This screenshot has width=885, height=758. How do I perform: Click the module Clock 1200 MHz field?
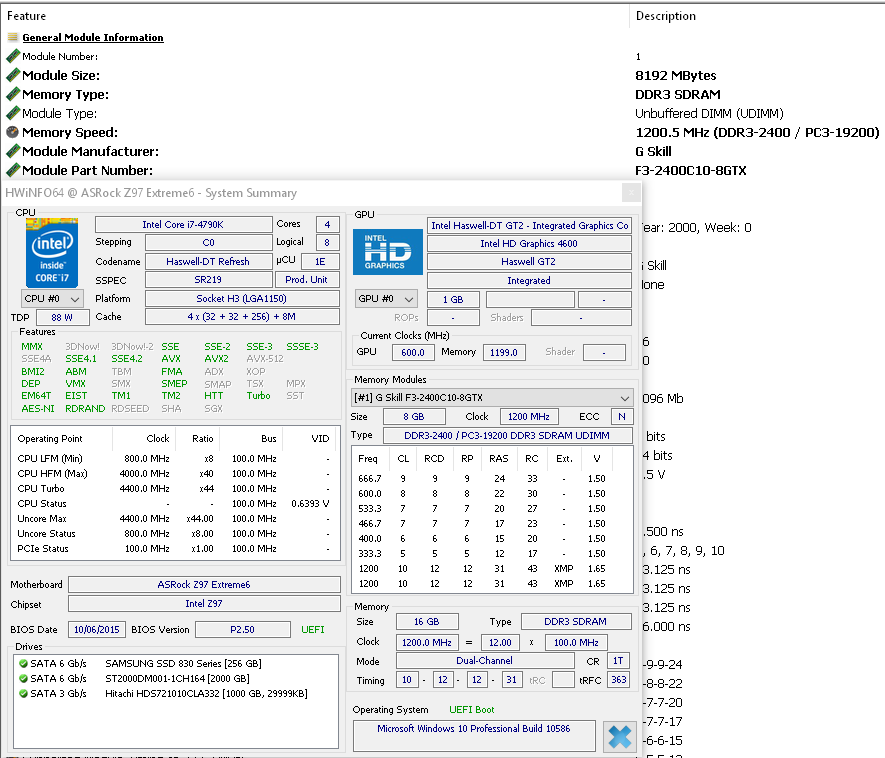click(x=529, y=417)
